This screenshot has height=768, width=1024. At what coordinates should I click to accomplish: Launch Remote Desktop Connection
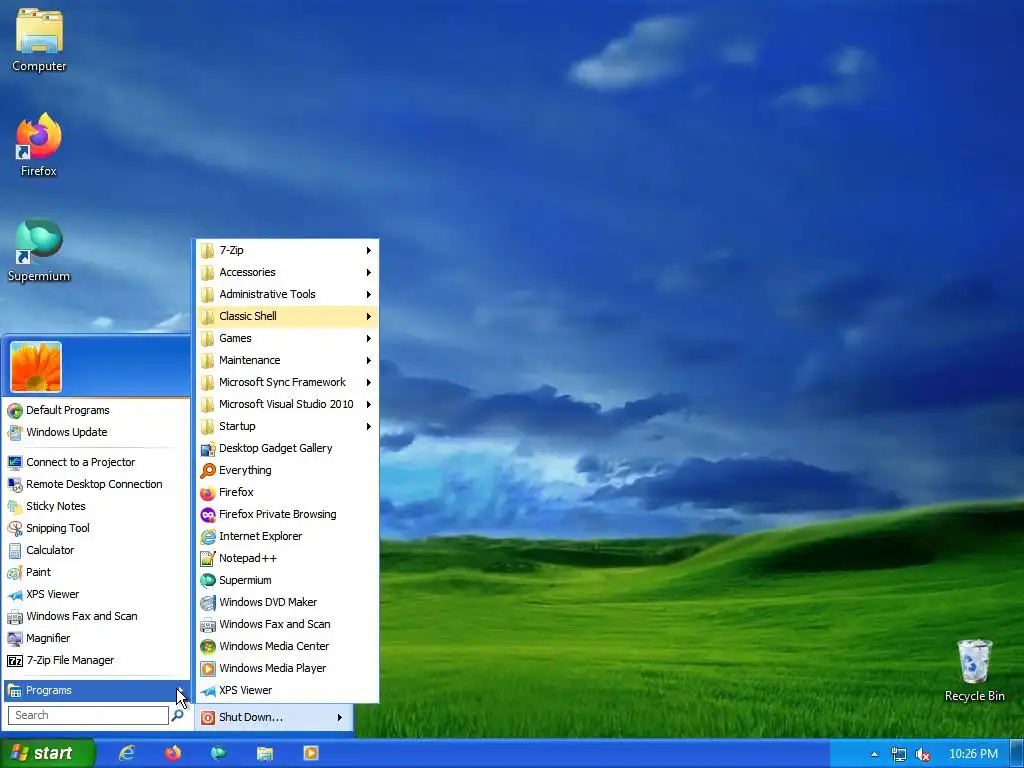[96, 485]
